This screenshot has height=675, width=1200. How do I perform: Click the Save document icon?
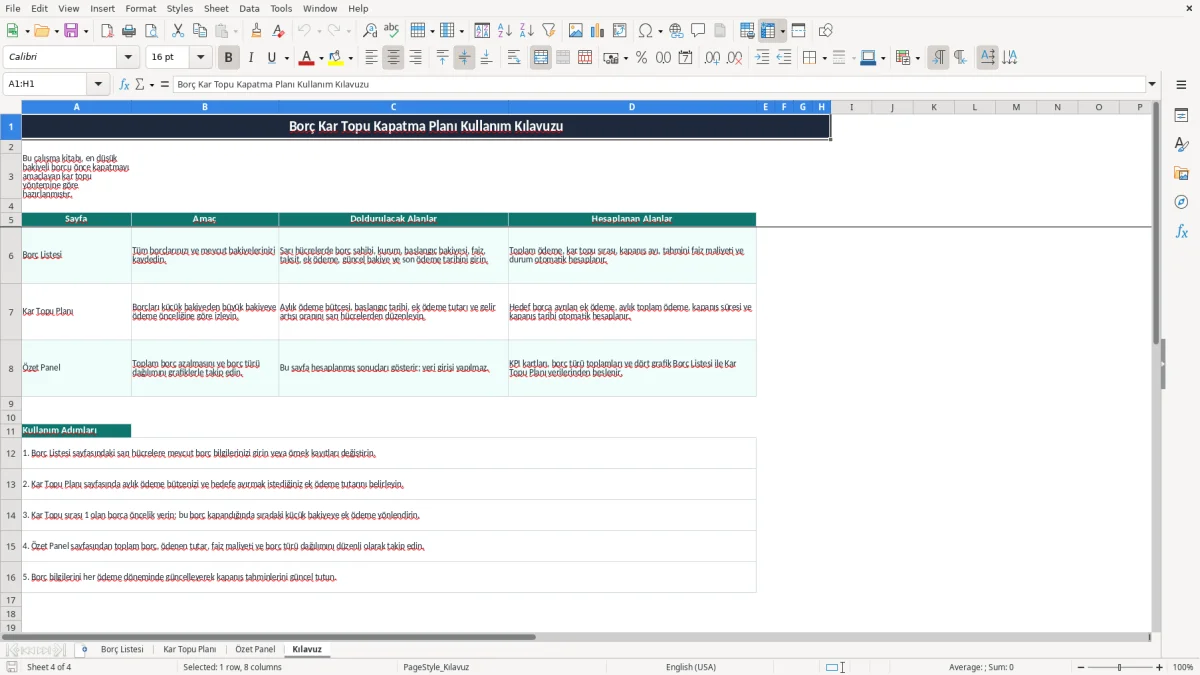(x=71, y=31)
